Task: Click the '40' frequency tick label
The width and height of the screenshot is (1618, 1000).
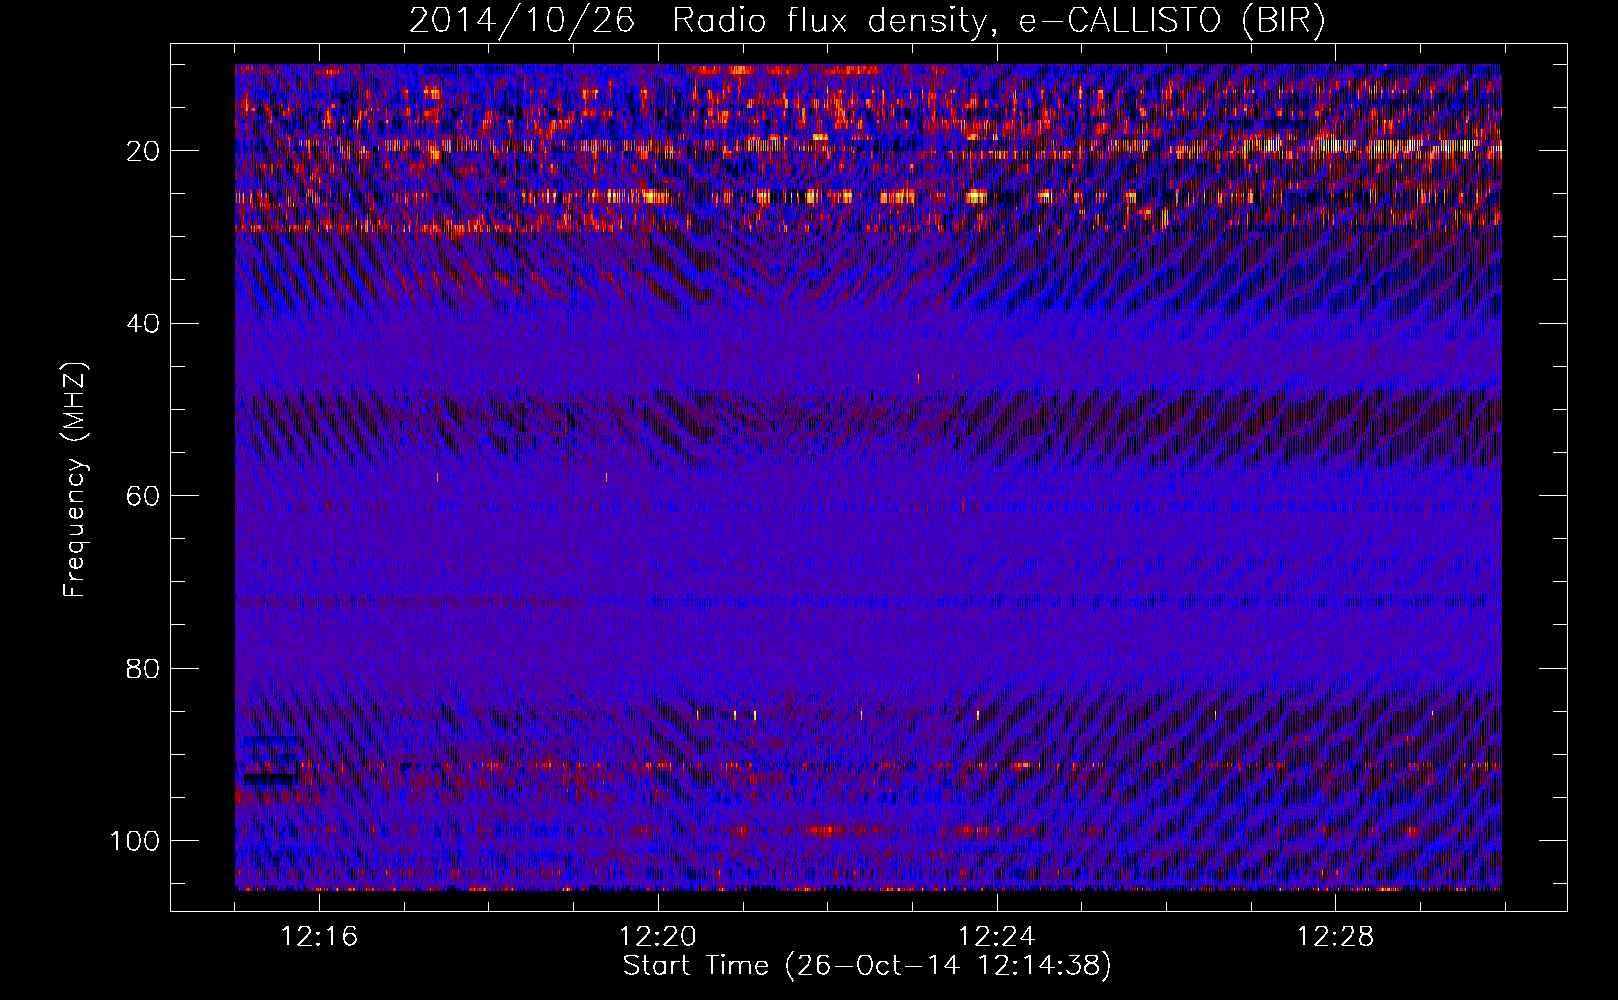Action: pos(144,324)
